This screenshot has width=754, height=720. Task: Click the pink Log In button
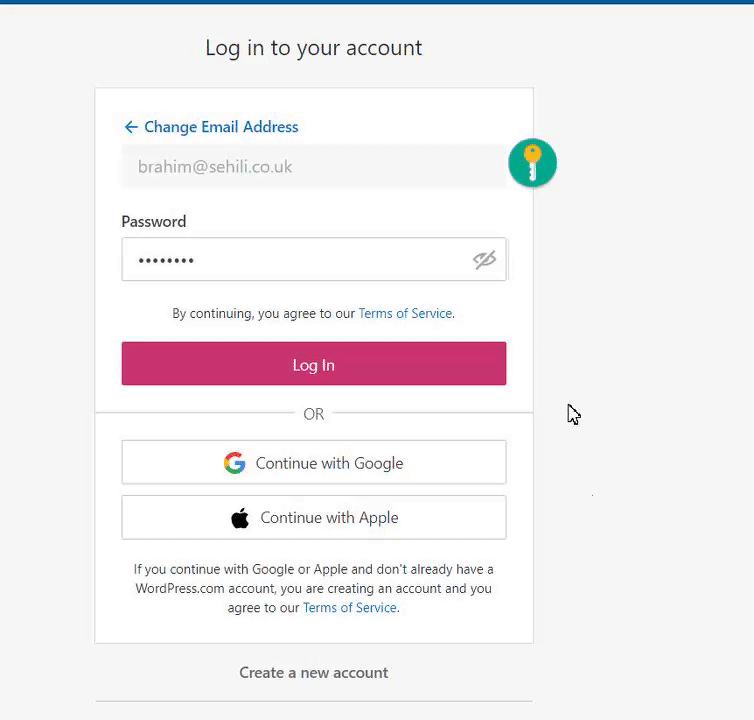click(x=314, y=364)
